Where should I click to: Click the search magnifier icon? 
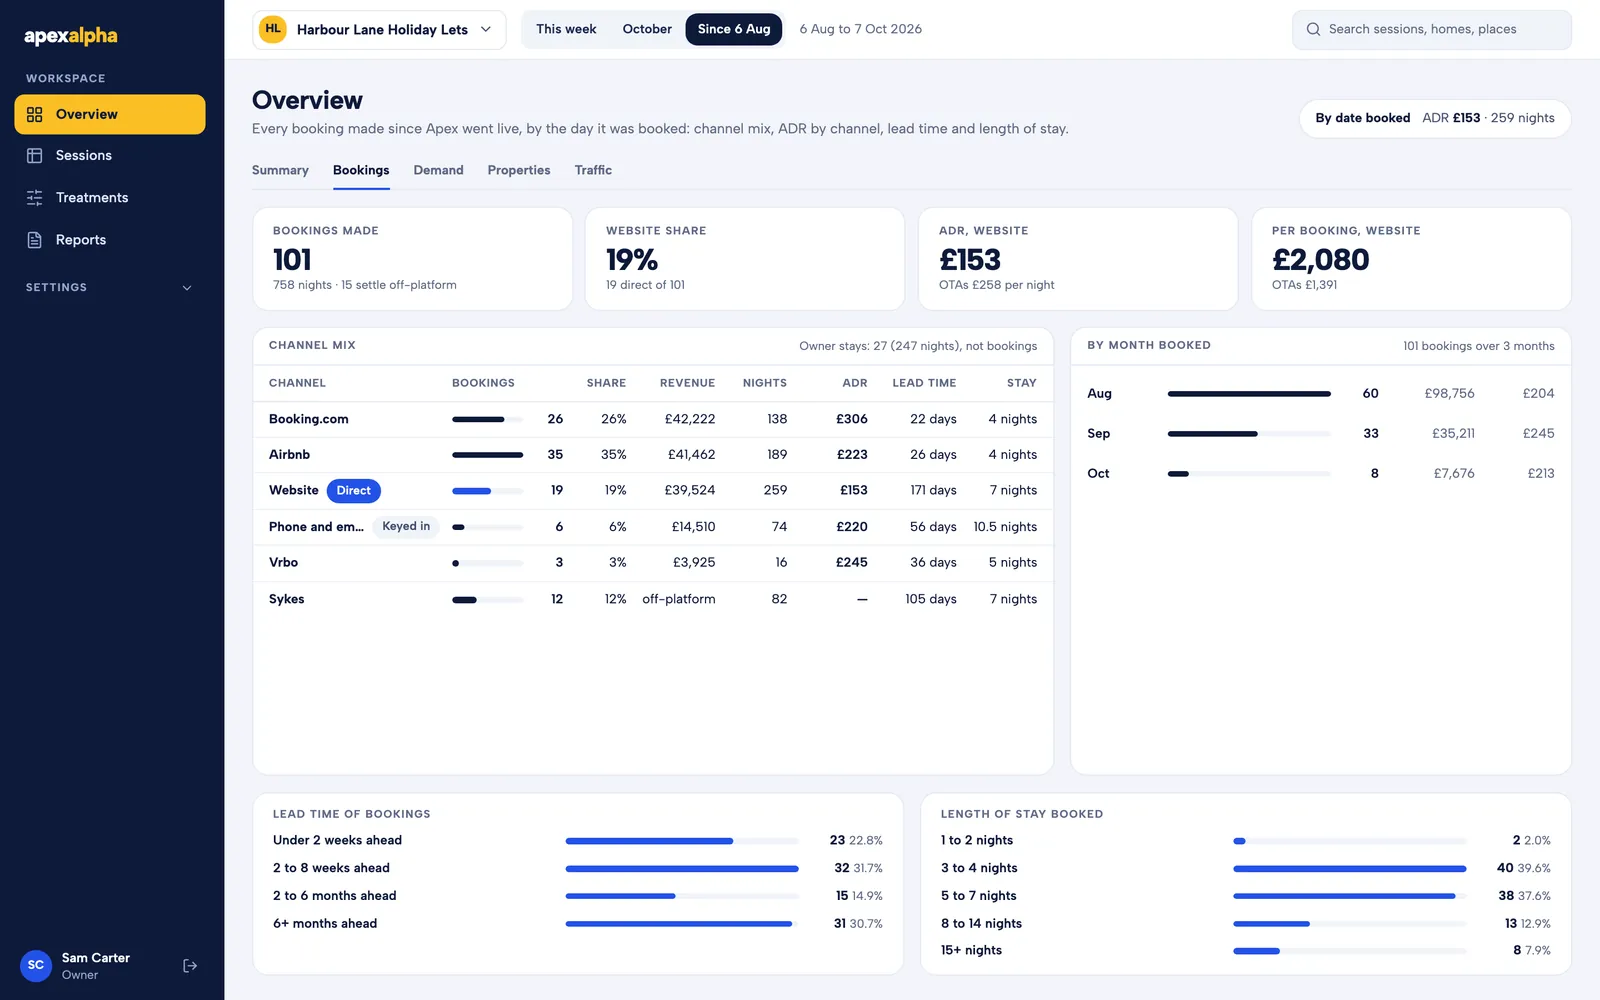(x=1313, y=30)
